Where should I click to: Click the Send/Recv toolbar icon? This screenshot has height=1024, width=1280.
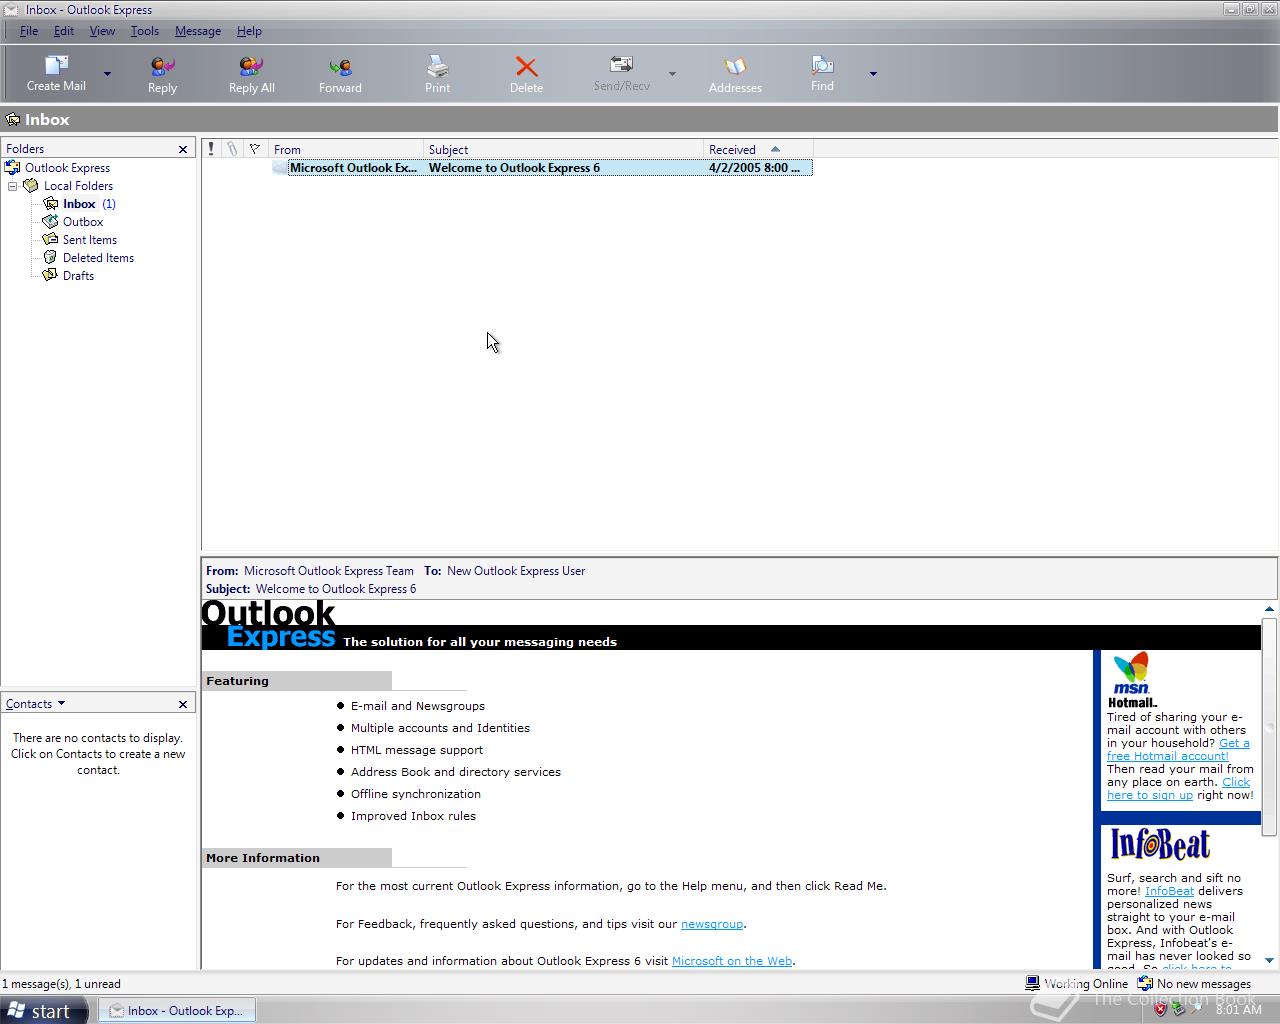[x=621, y=73]
